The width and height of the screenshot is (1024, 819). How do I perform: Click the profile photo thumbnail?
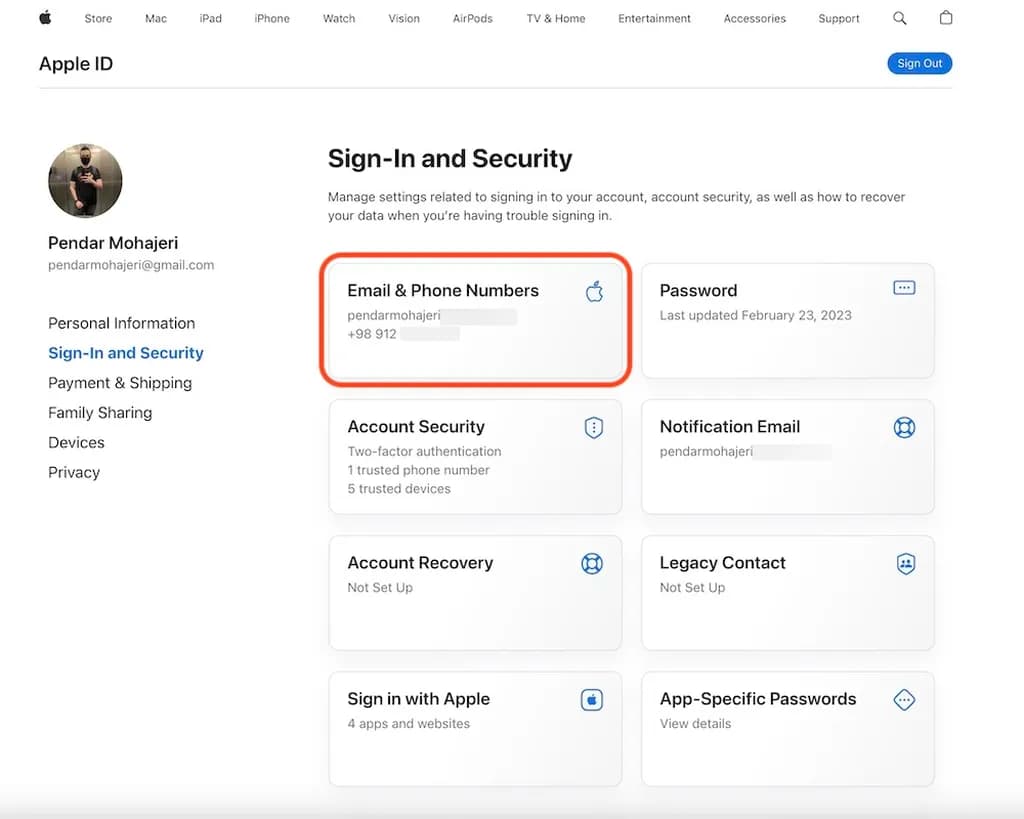point(85,181)
